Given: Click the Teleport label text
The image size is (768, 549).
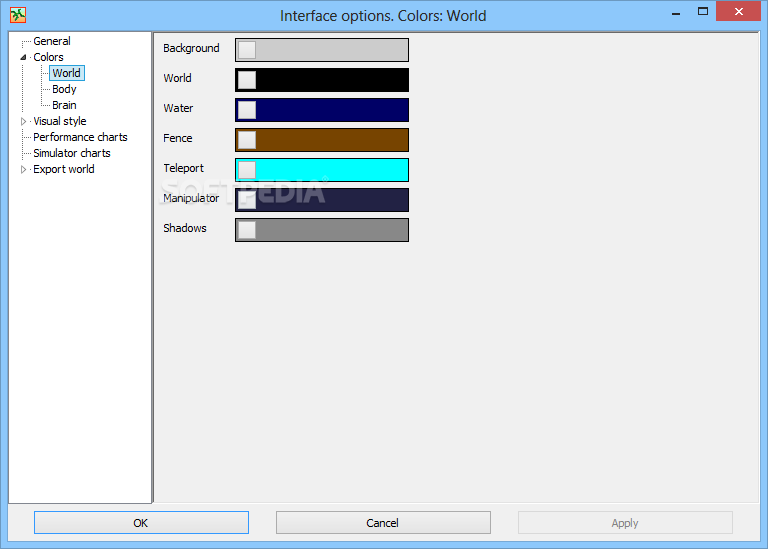Looking at the screenshot, I should coord(183,168).
